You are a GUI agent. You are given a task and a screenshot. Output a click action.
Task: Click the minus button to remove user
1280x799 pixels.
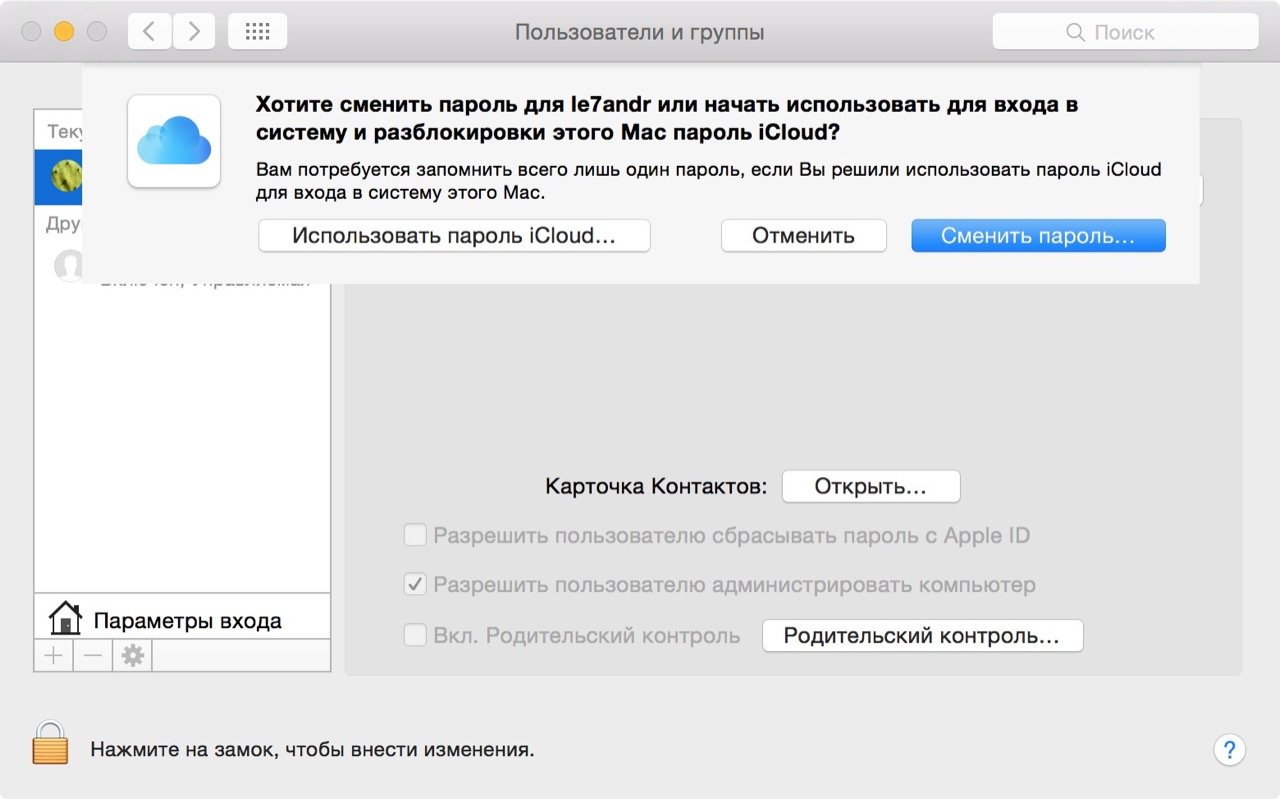[93, 656]
